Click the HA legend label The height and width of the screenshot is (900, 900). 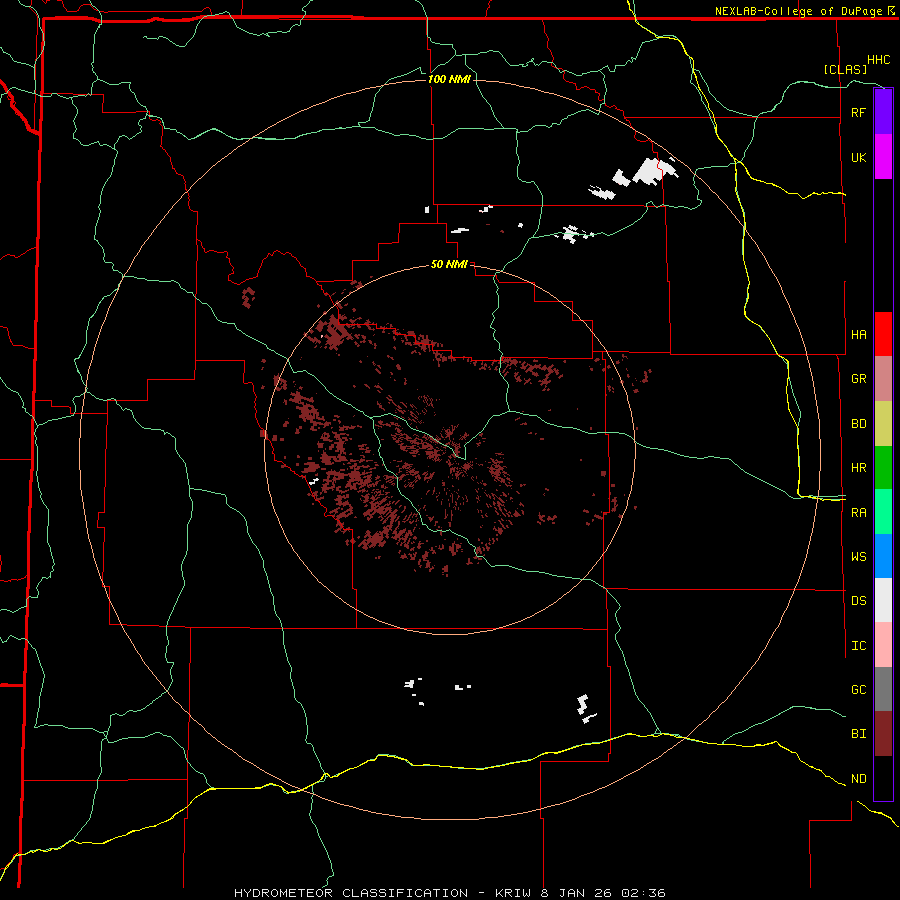[858, 334]
